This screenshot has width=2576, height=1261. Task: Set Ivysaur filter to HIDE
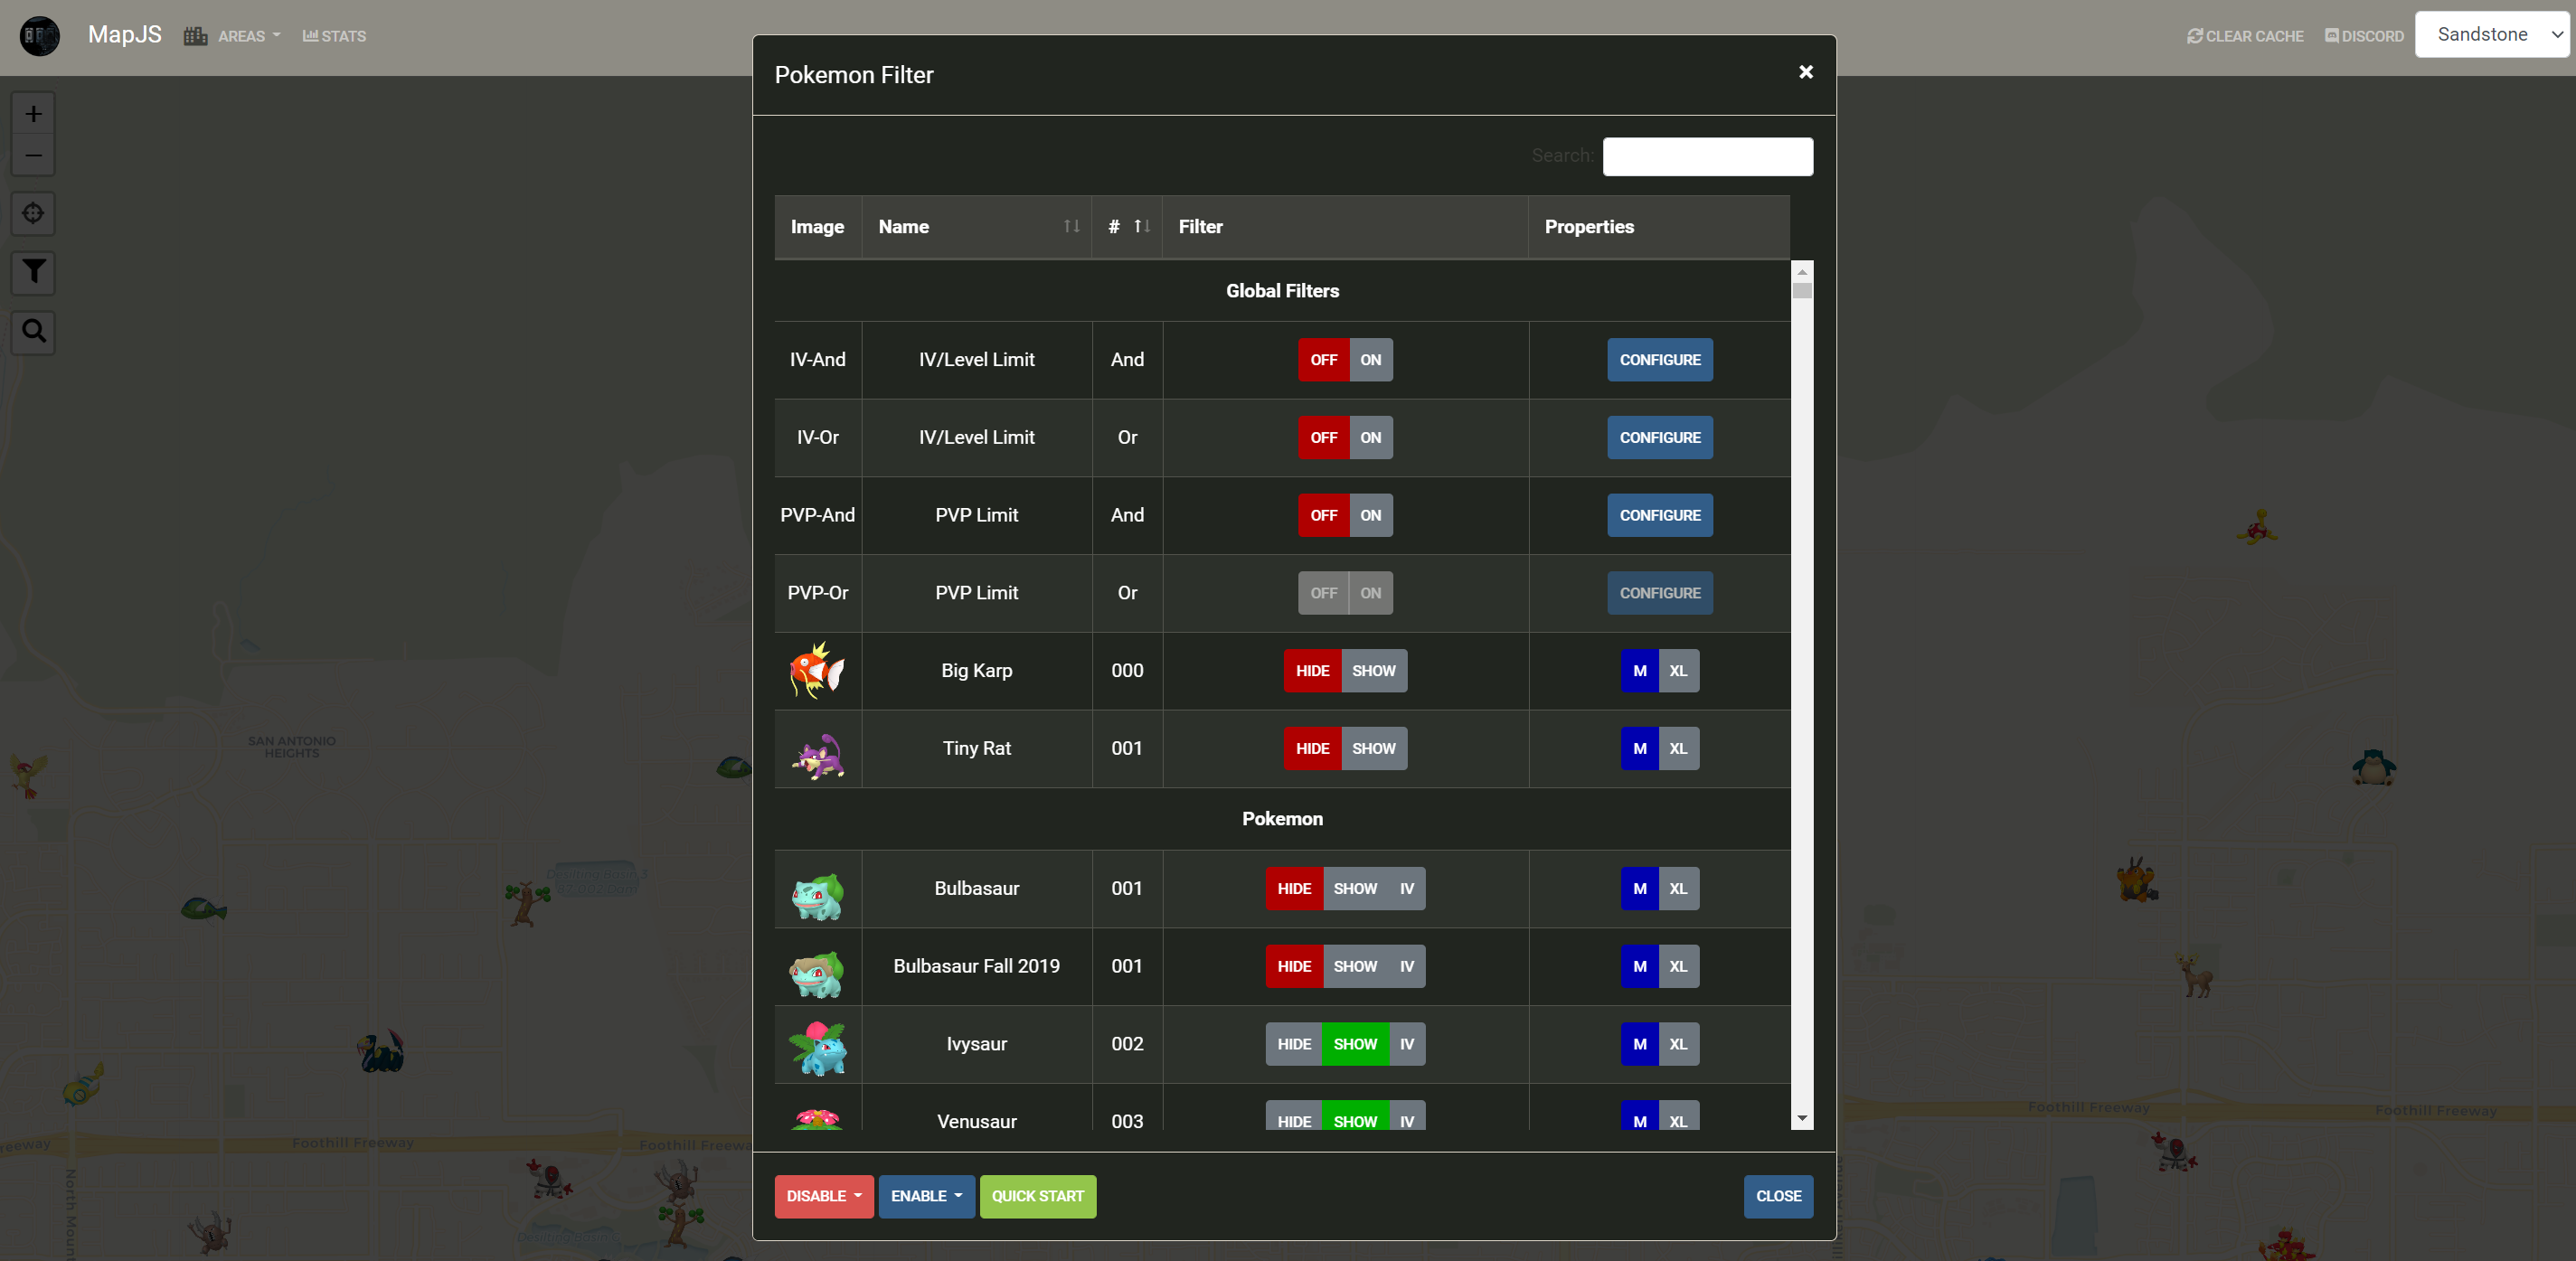[x=1293, y=1044]
